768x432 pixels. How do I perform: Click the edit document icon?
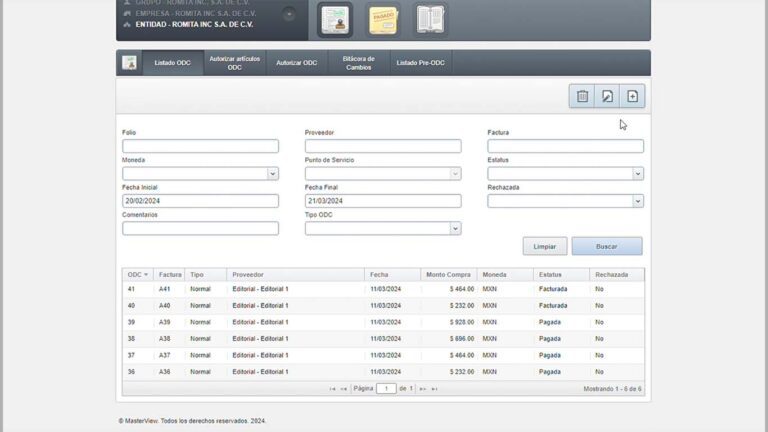607,96
